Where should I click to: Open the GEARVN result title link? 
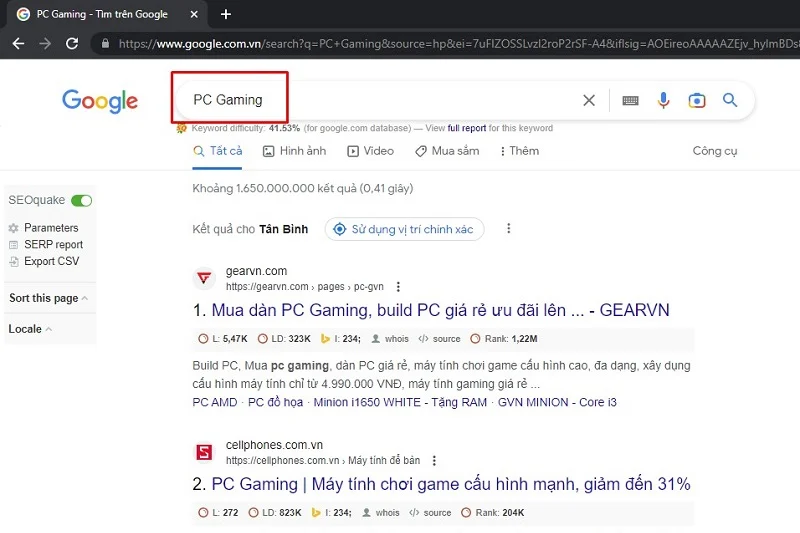[x=440, y=310]
